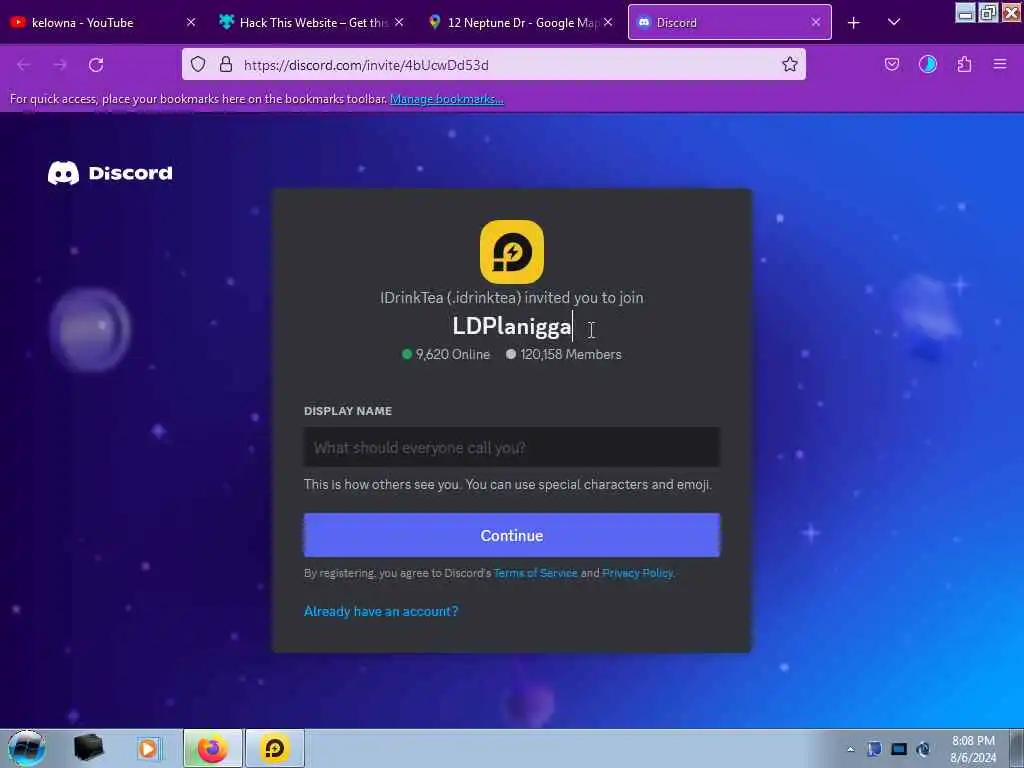Focus the Display Name input field
Viewport: 1024px width, 768px height.
(511, 447)
